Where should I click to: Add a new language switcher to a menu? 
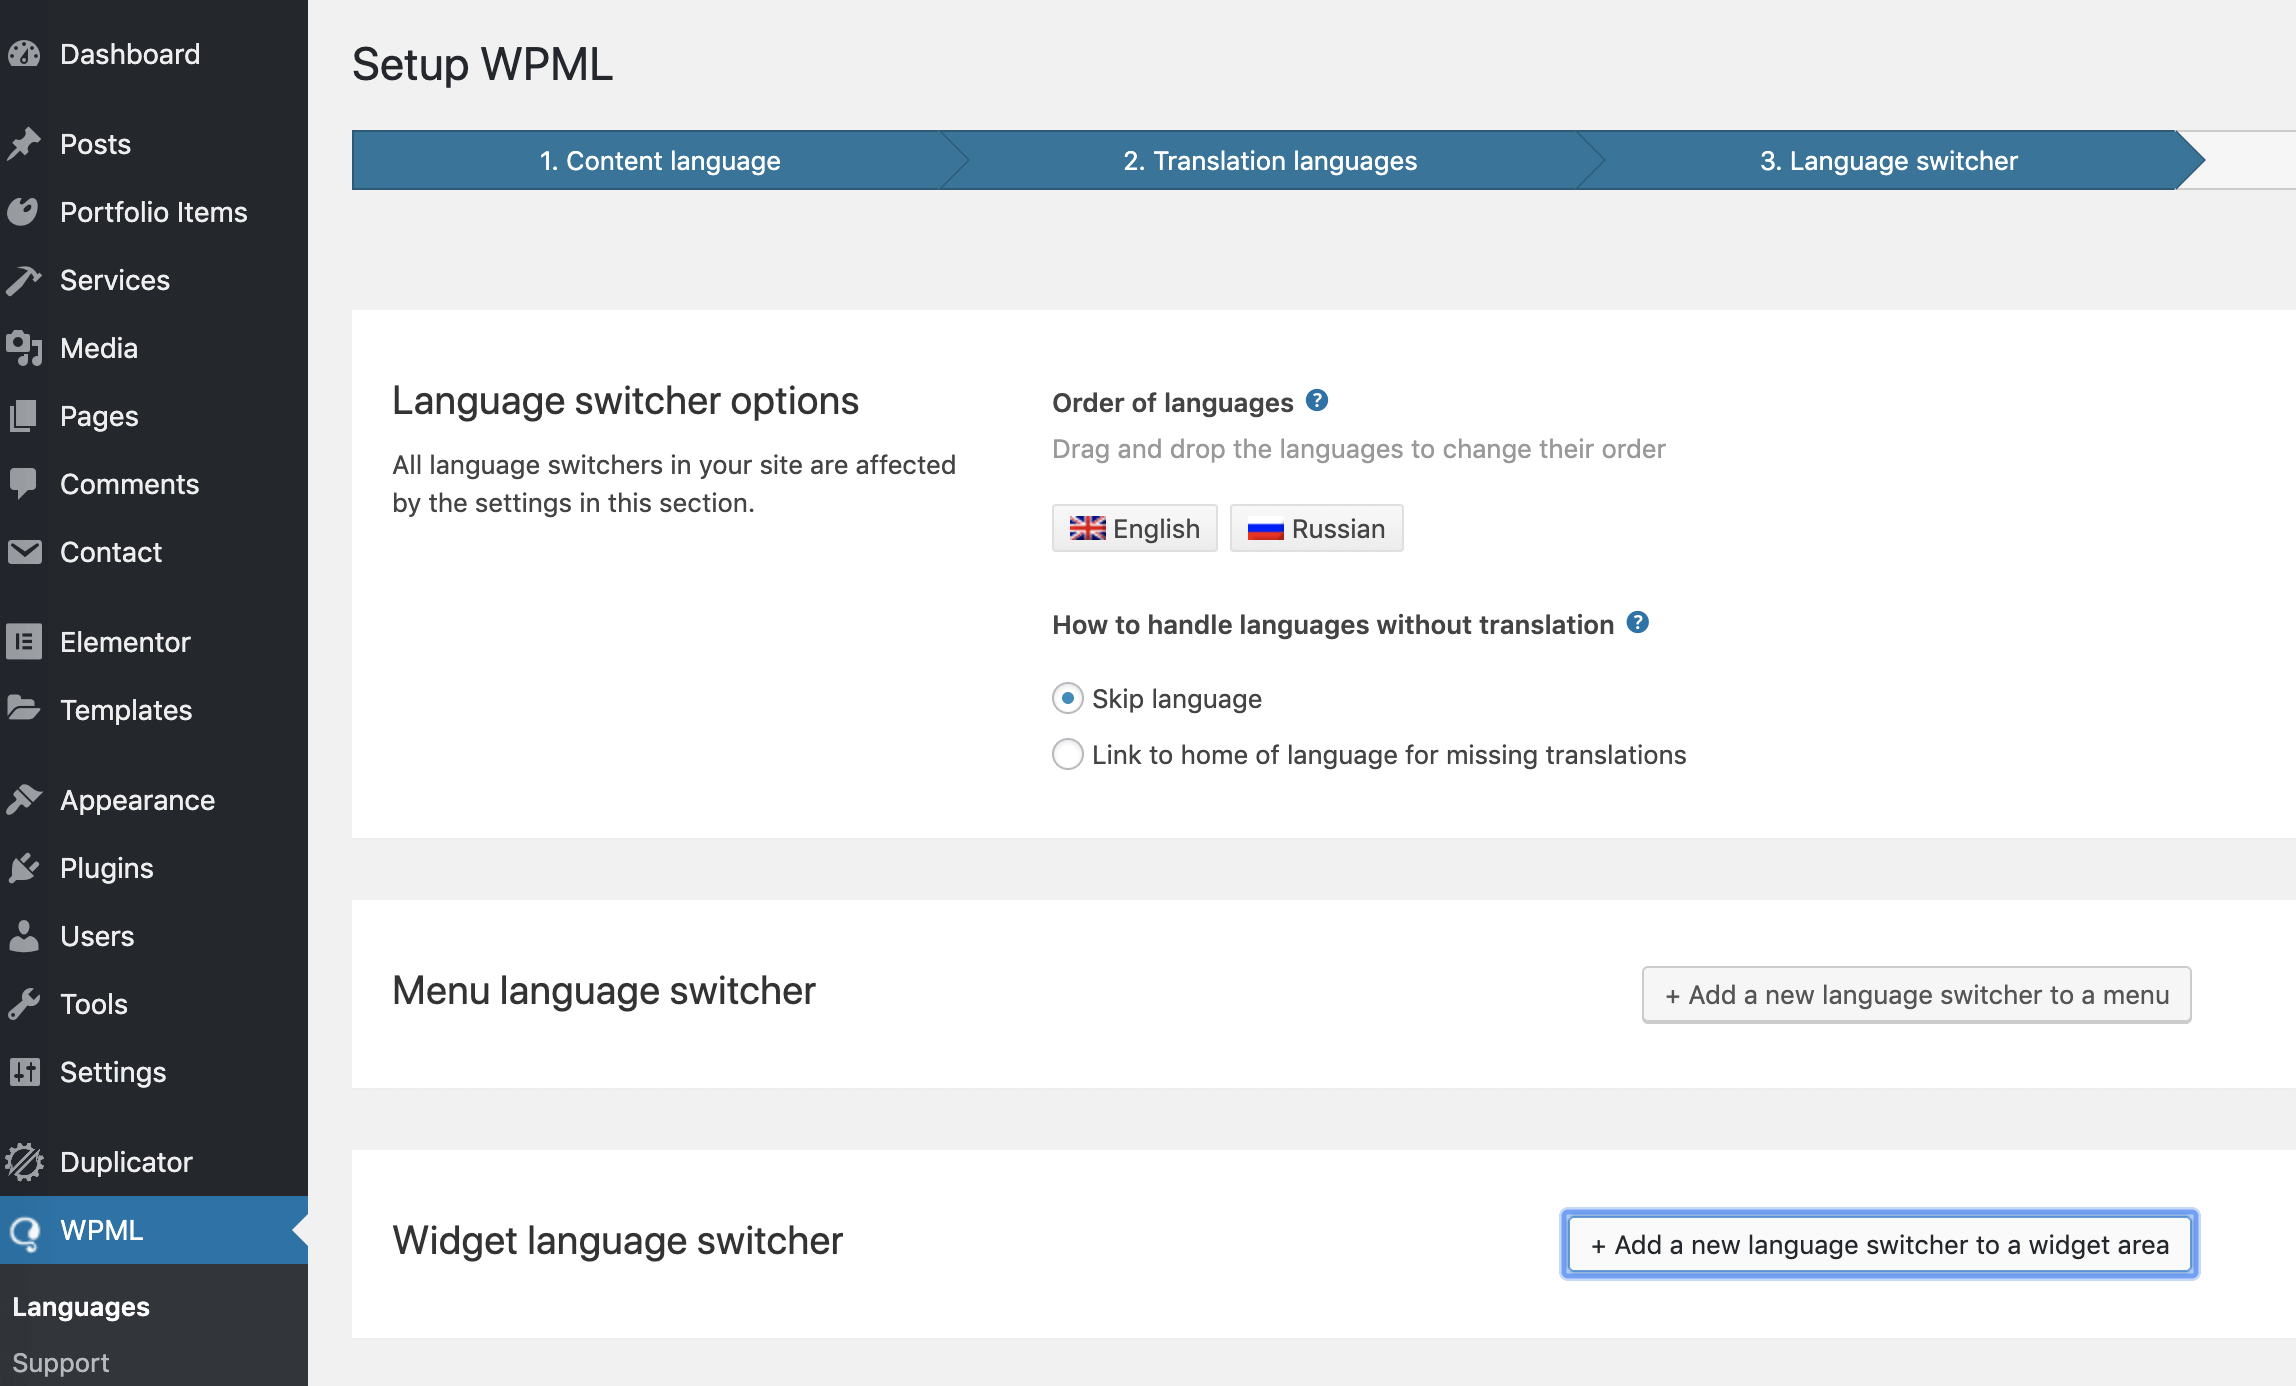tap(1916, 995)
